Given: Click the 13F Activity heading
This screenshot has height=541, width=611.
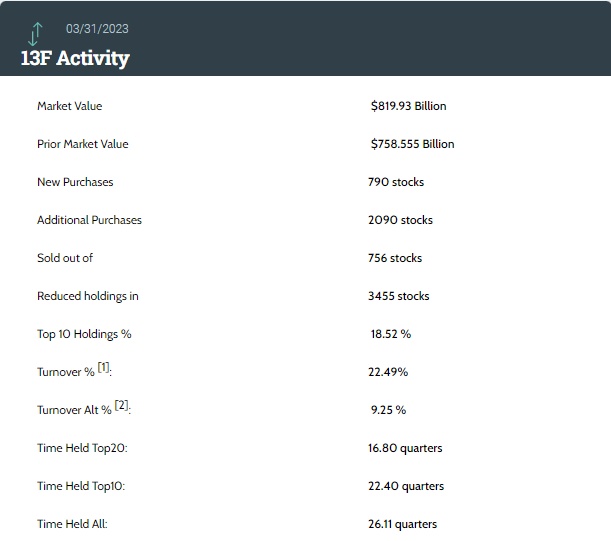Looking at the screenshot, I should click(x=75, y=57).
